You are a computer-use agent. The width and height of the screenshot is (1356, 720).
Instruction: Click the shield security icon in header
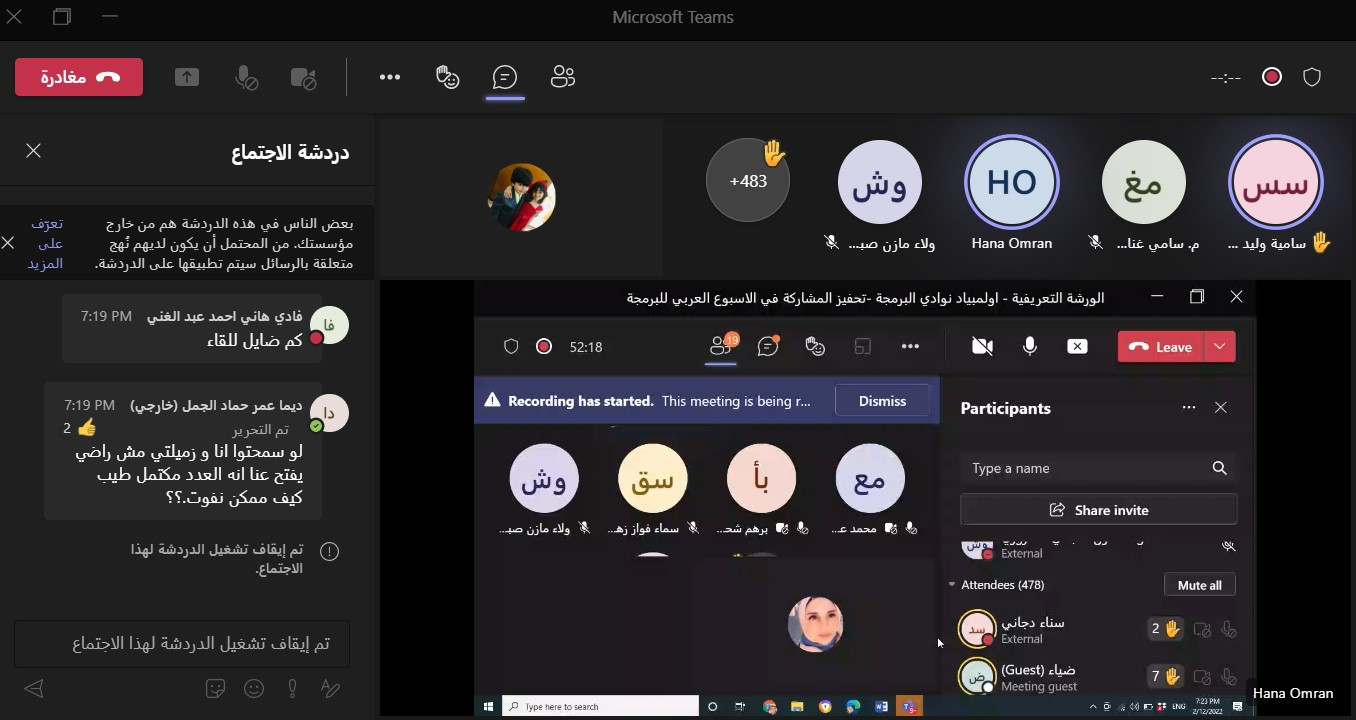pos(1313,77)
